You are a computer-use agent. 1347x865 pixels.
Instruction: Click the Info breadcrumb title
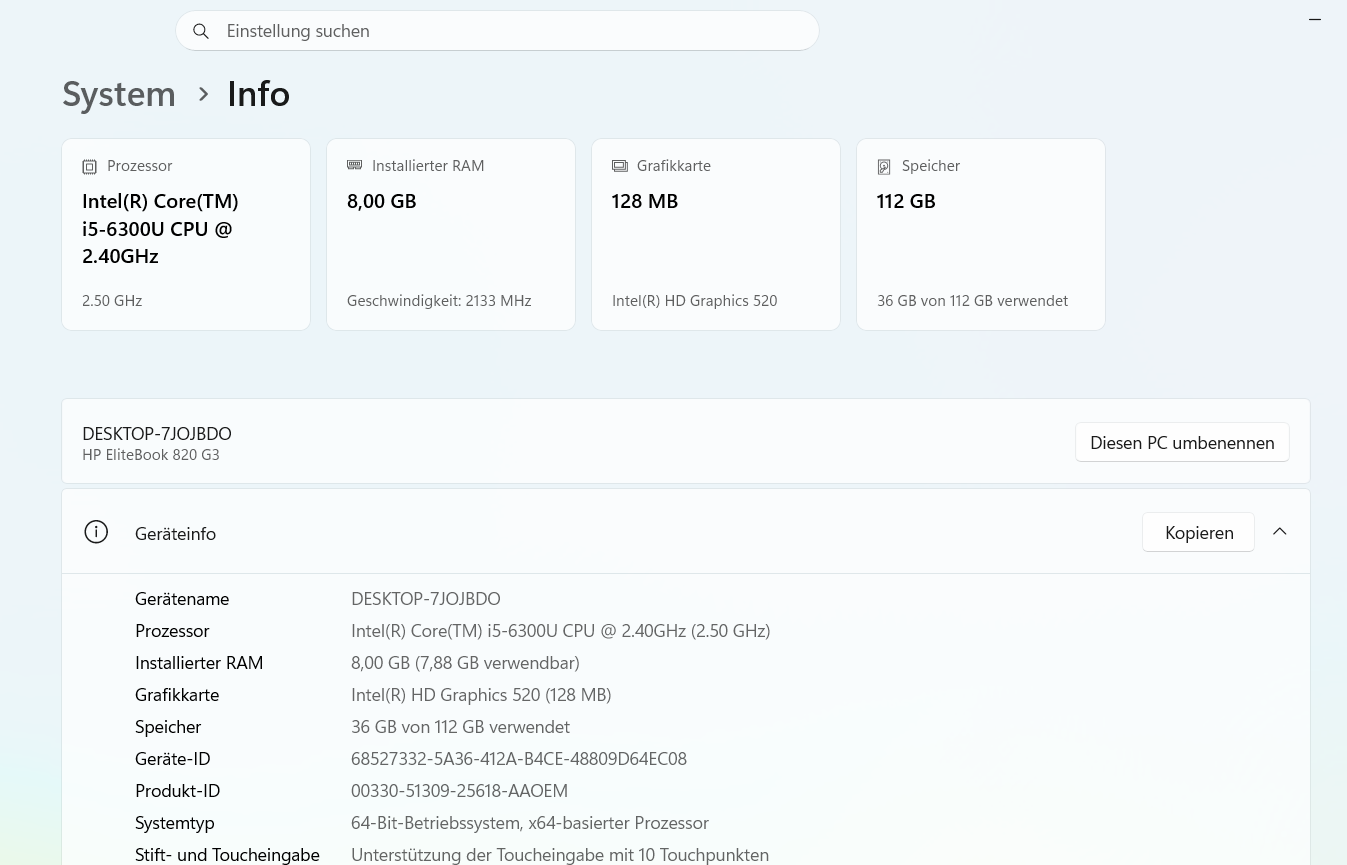[x=258, y=94]
